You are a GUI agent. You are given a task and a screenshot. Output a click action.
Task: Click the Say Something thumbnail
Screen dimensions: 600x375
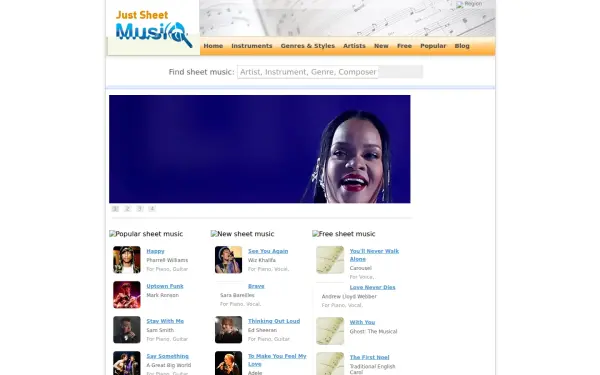point(127,363)
